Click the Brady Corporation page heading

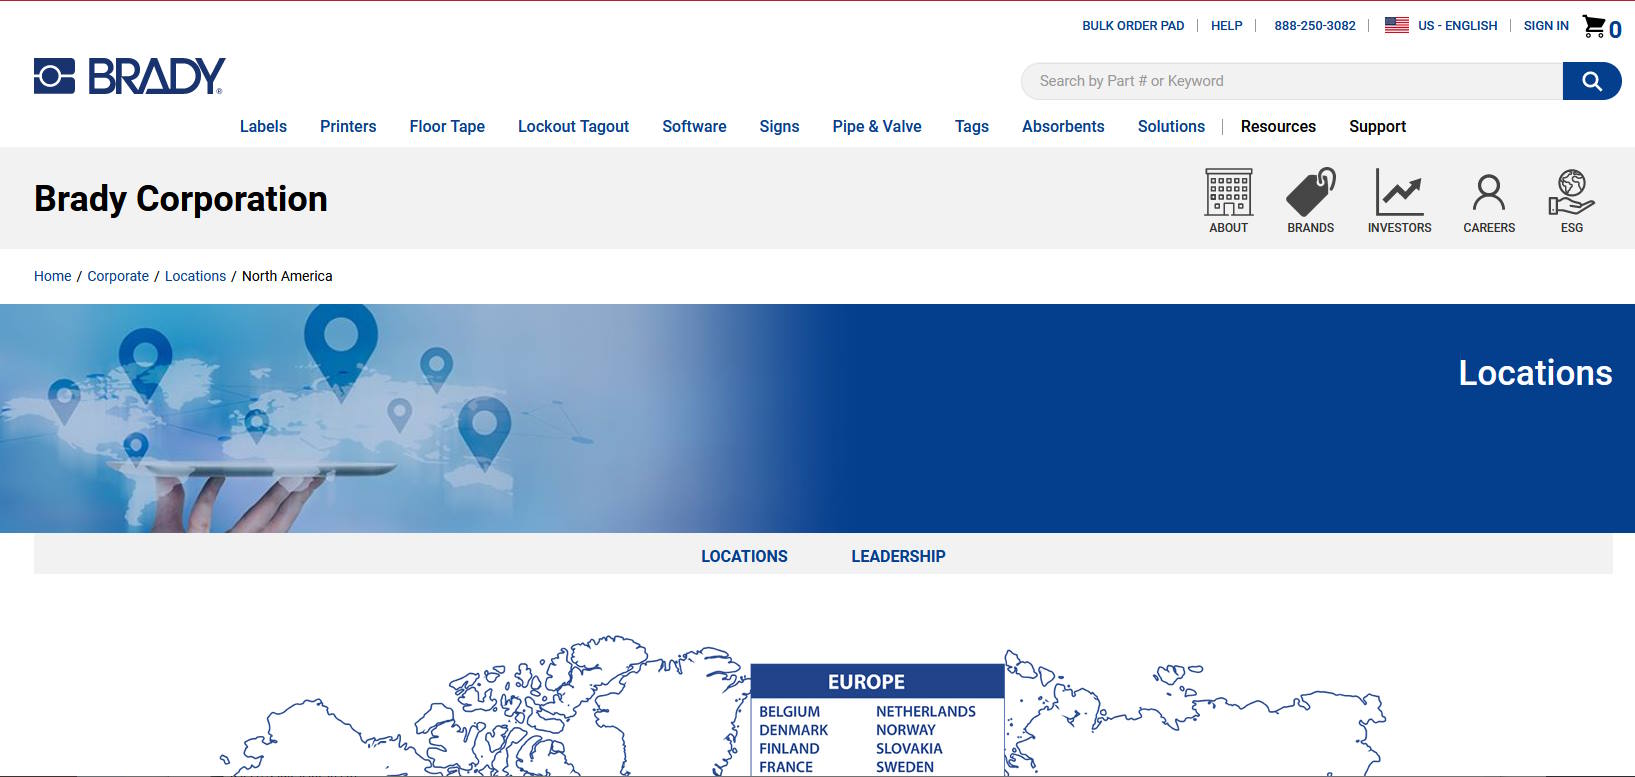[181, 199]
